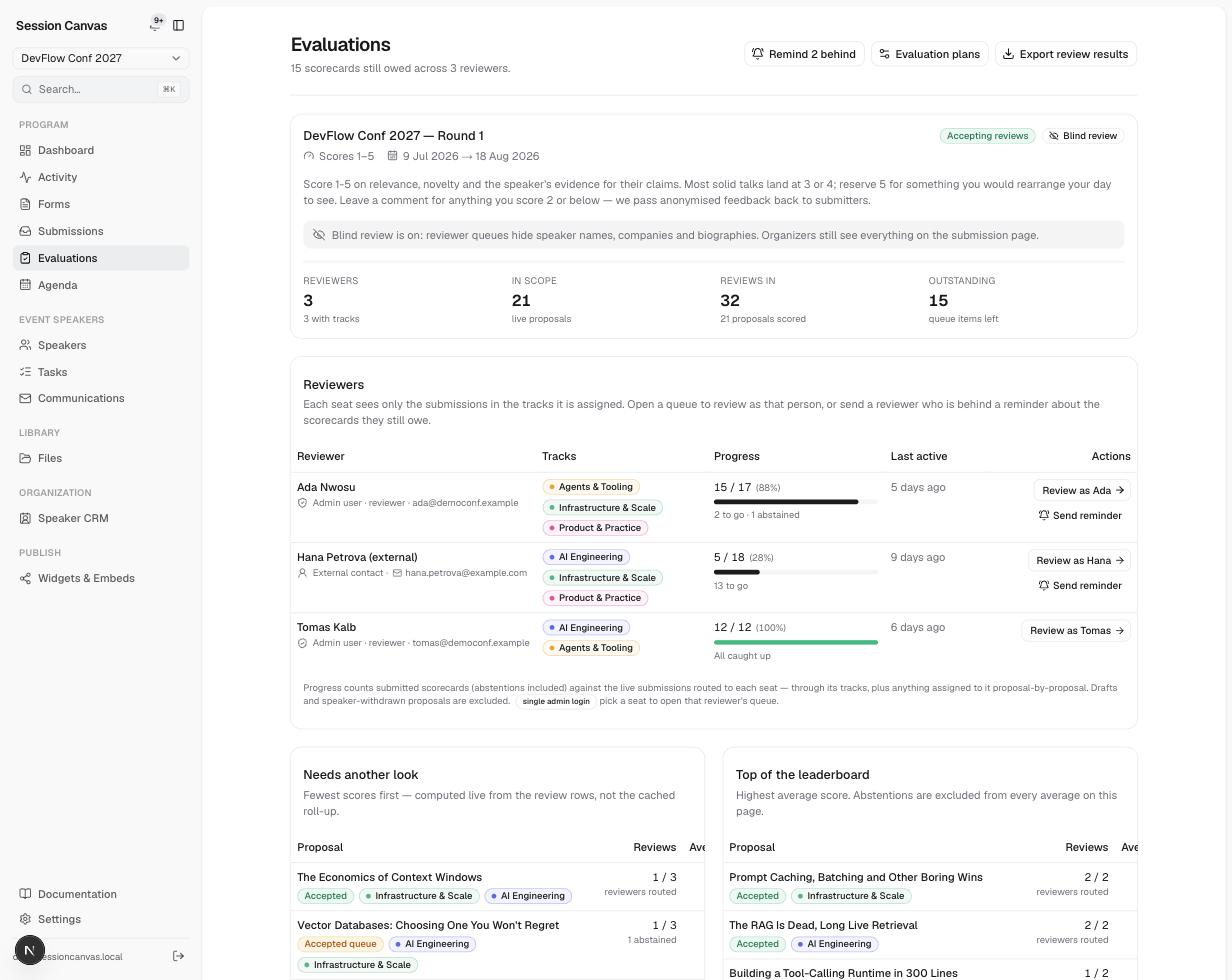Viewport: 1232px width, 980px height.
Task: Click the download icon in Export review results
Action: point(1008,54)
